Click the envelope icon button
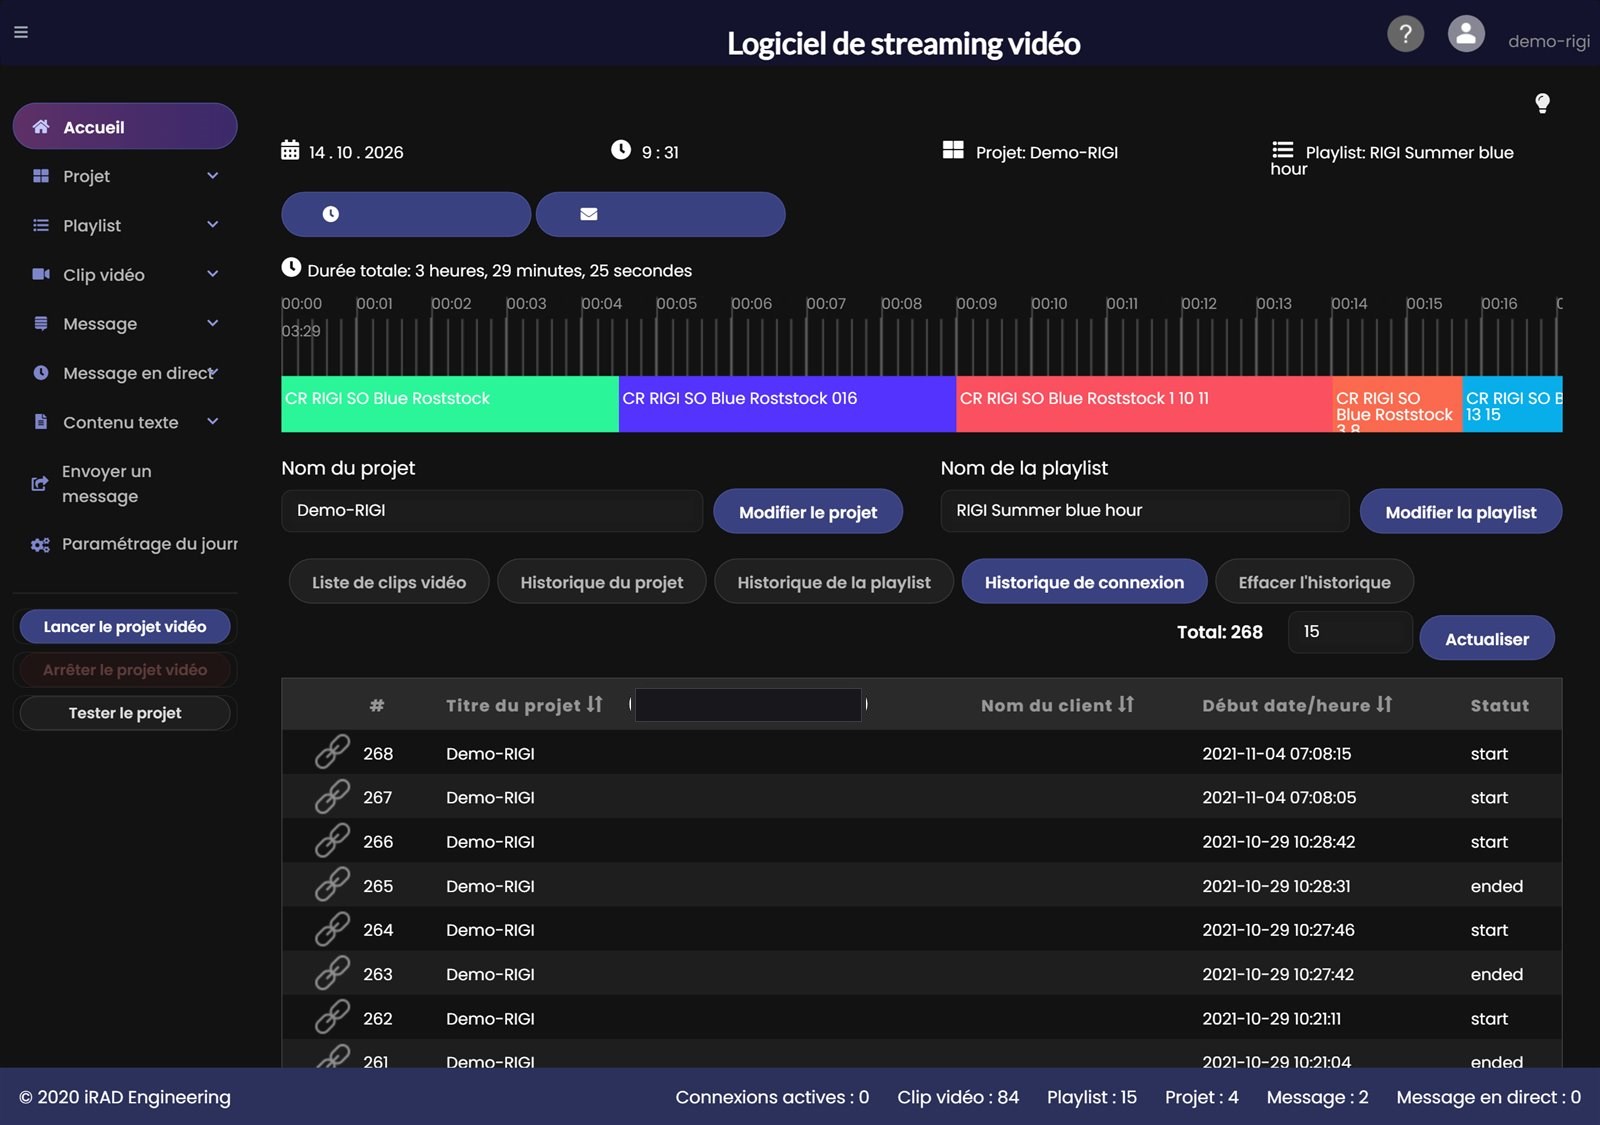Screen dimensions: 1600x1125 point(660,214)
